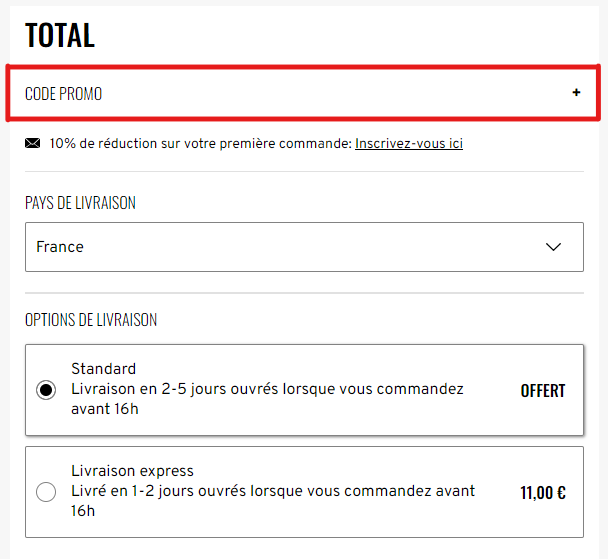Click the "Livraison express" option title

(132, 471)
